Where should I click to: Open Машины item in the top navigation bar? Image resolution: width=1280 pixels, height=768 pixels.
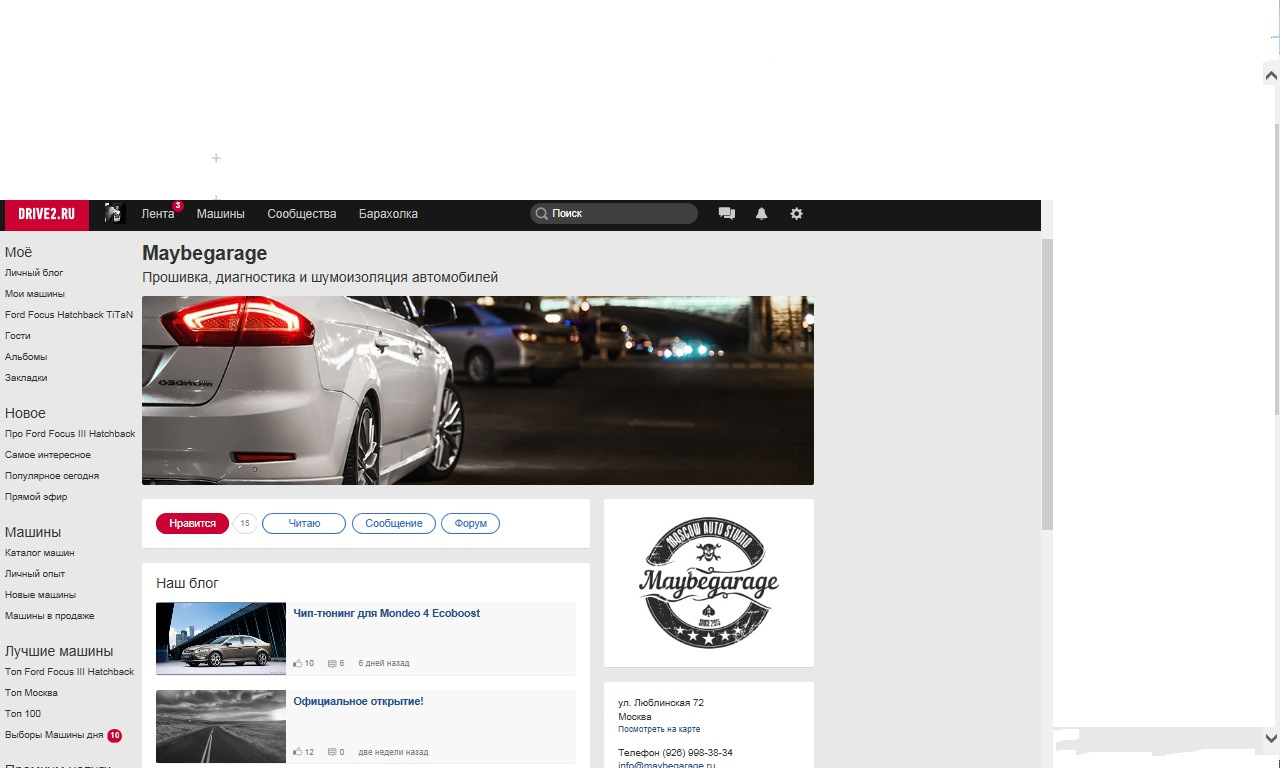220,214
